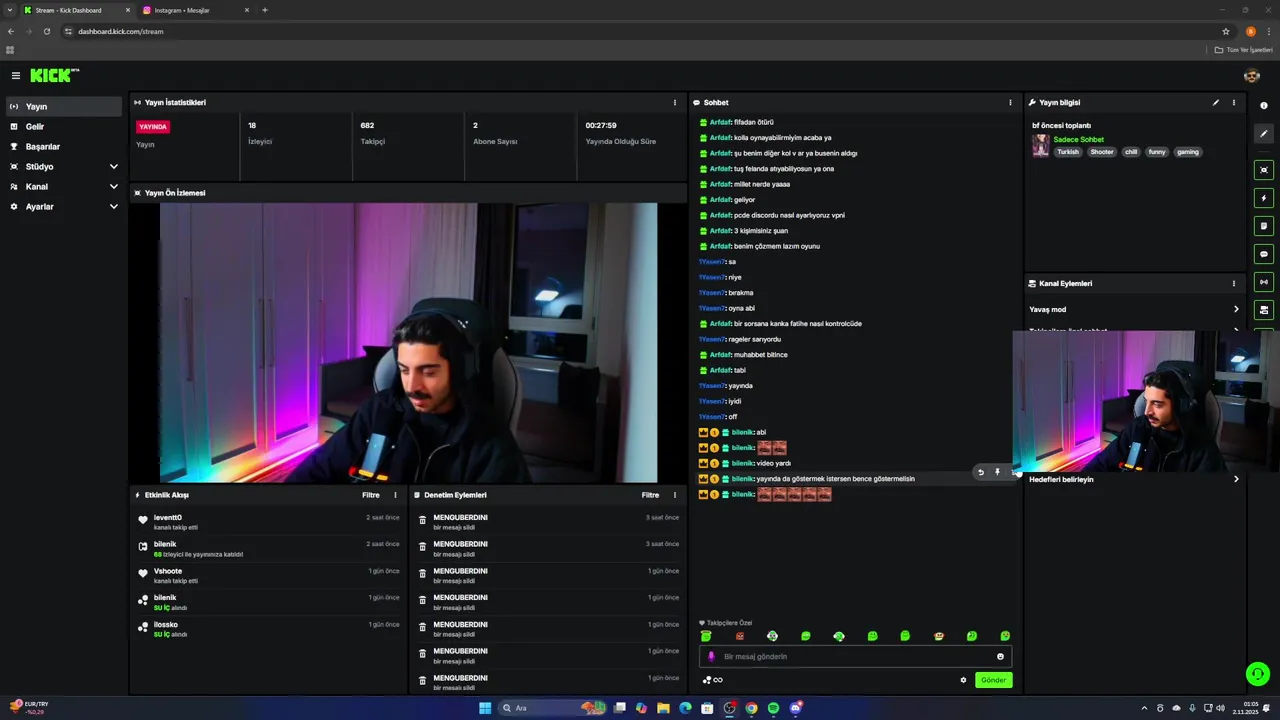Insert the red angry follower emote
The width and height of the screenshot is (1280, 720).
click(x=740, y=636)
